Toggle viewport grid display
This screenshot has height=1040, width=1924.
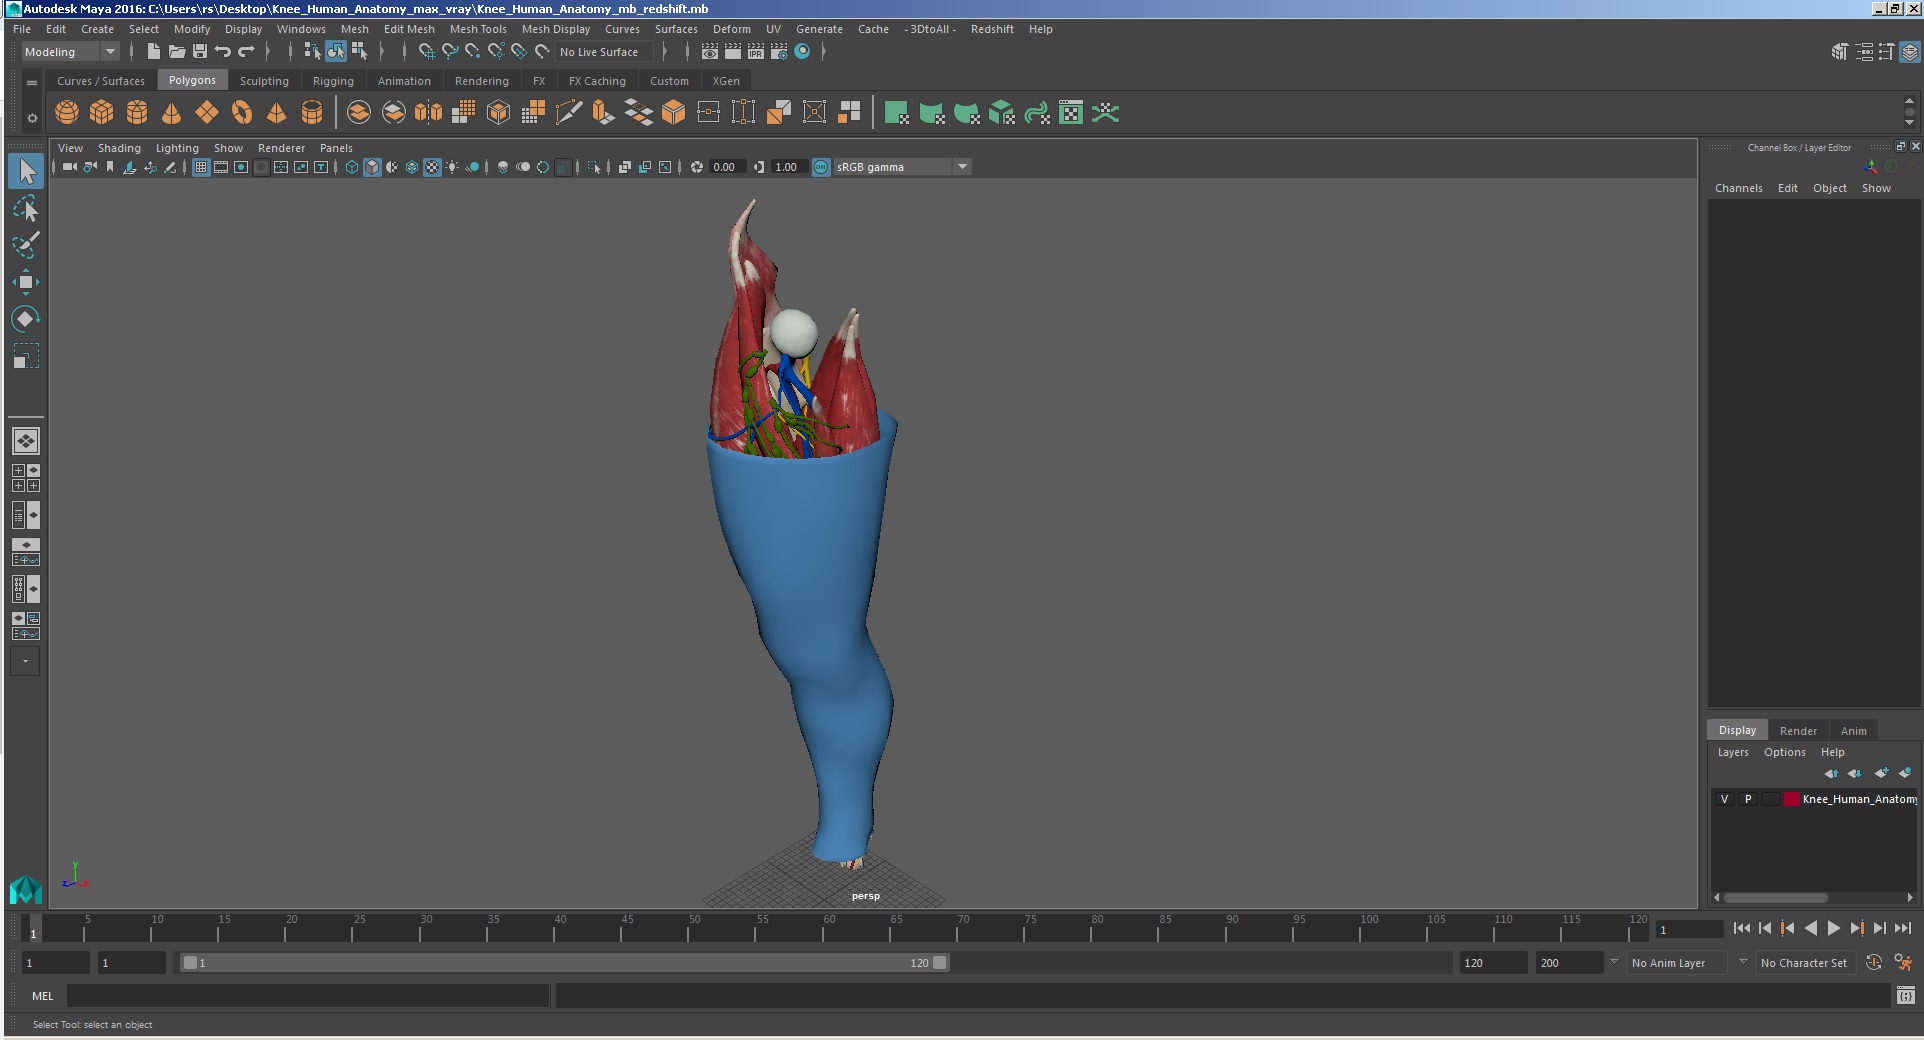pyautogui.click(x=201, y=168)
